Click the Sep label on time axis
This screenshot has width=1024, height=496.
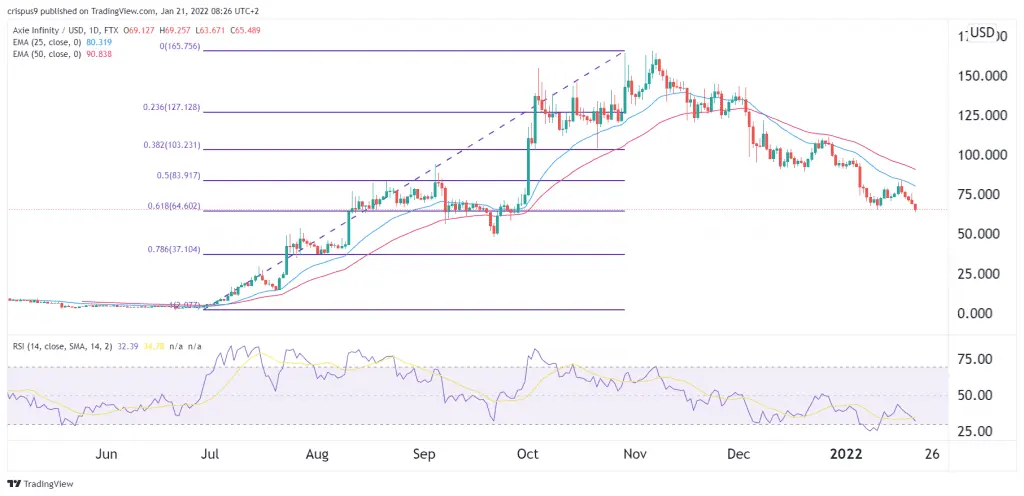click(x=425, y=454)
